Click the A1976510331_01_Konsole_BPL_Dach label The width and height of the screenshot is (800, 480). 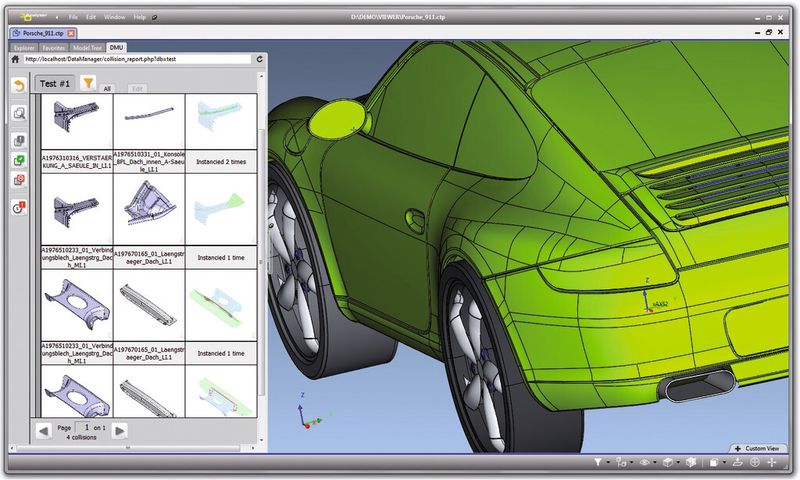[x=149, y=162]
